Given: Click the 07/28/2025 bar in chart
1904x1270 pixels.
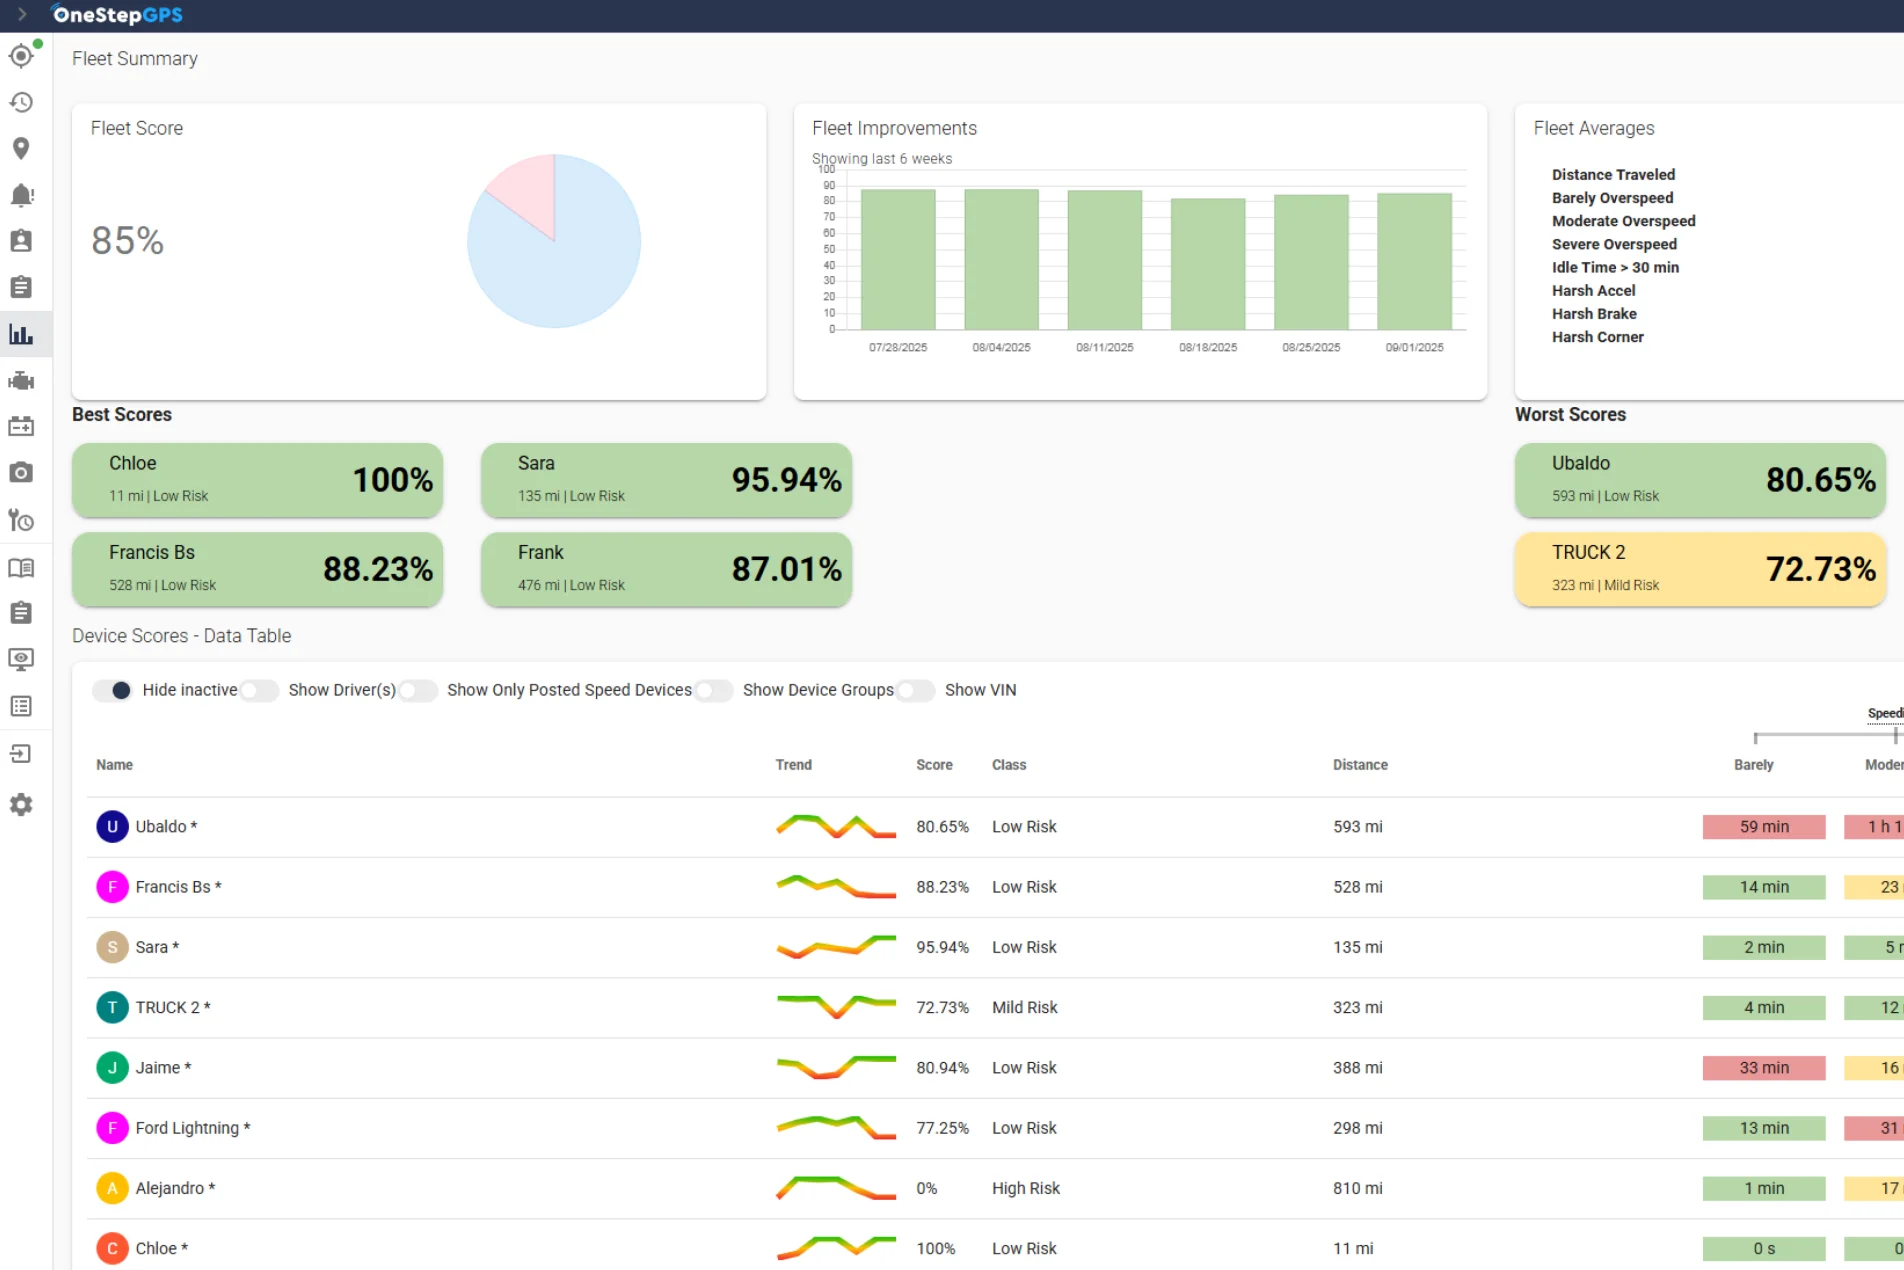Looking at the screenshot, I should pyautogui.click(x=898, y=259).
